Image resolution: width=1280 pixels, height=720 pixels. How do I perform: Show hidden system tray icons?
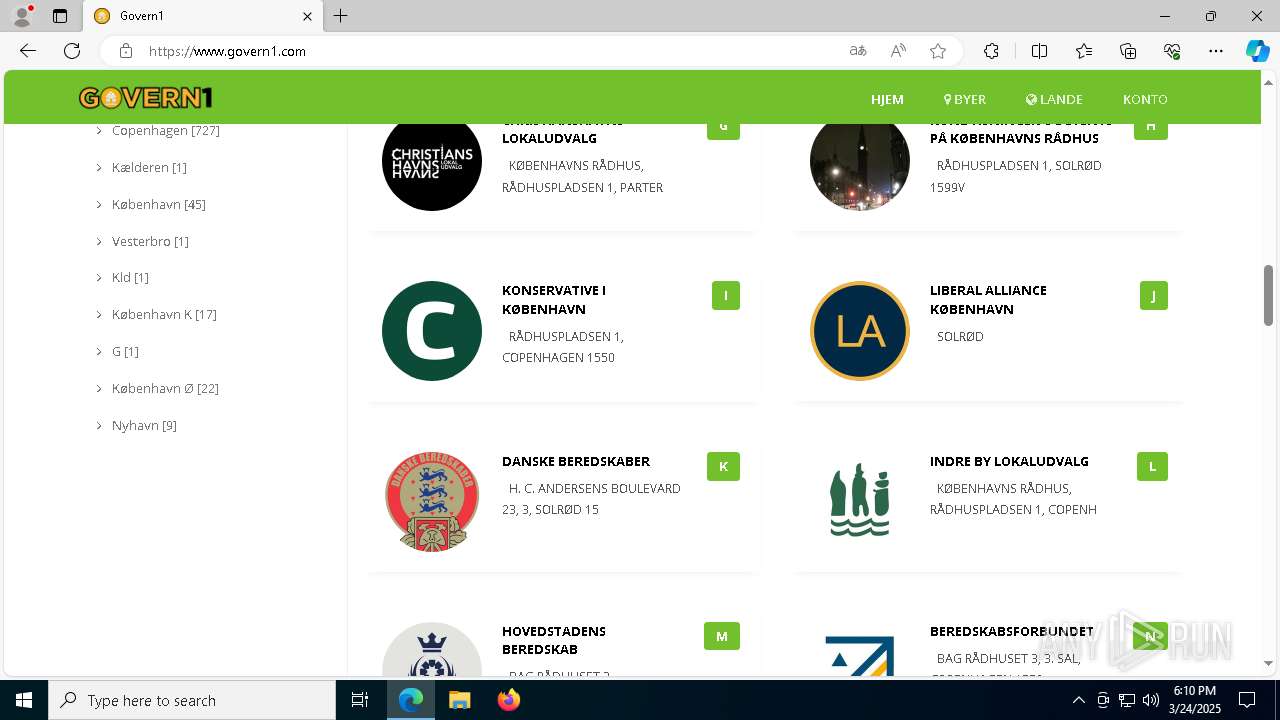[x=1078, y=700]
